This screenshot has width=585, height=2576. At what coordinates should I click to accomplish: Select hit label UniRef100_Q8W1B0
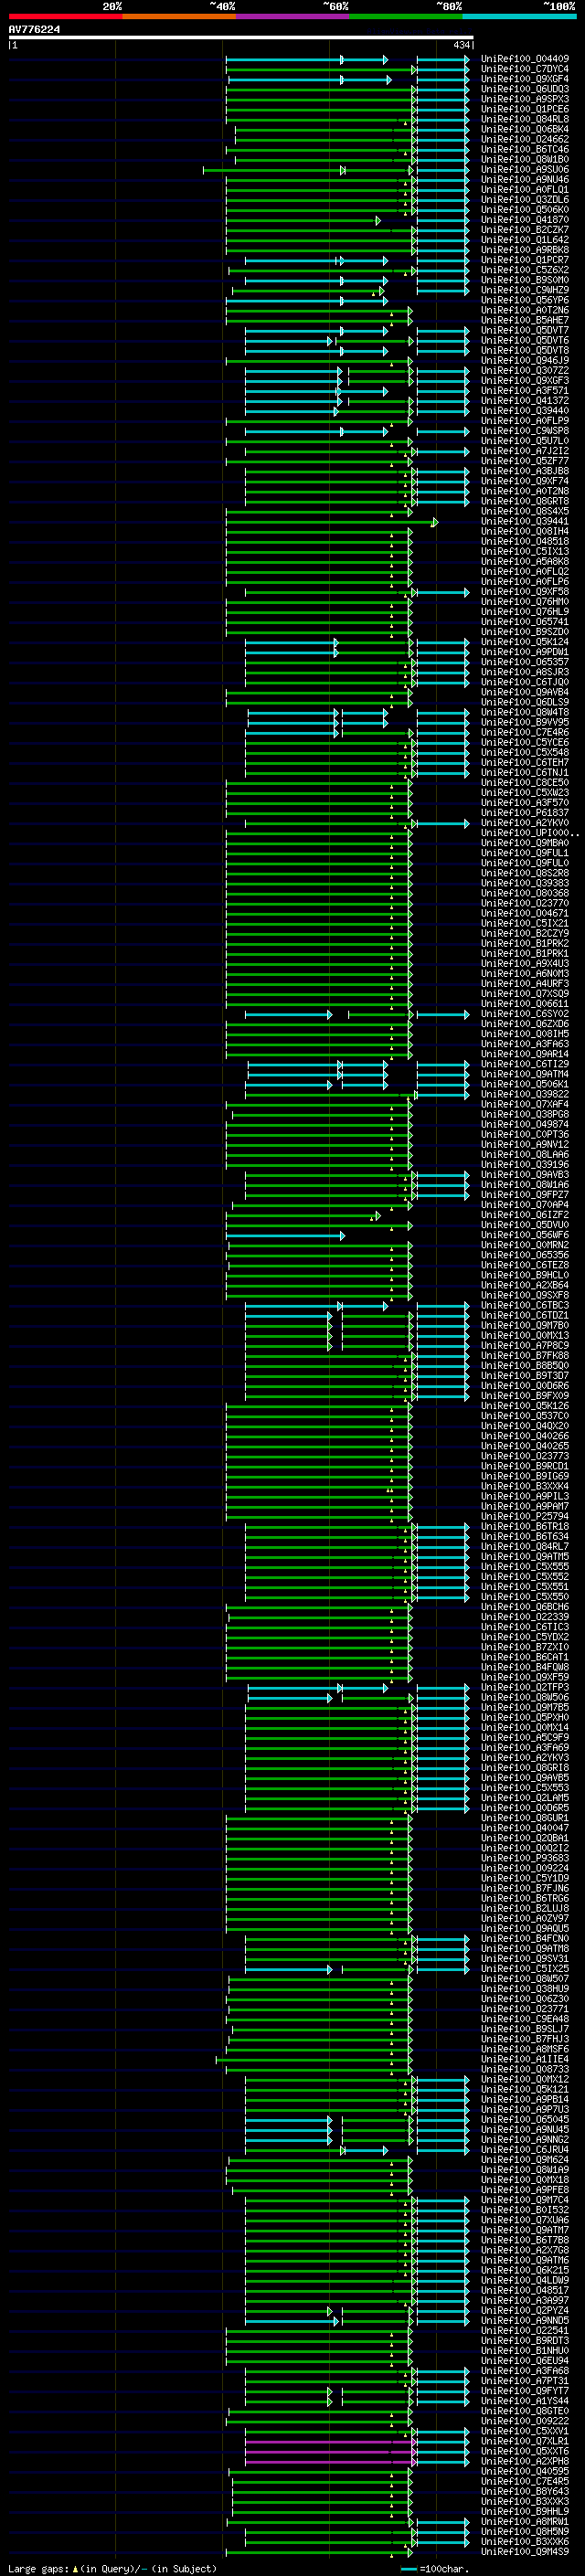525,159
